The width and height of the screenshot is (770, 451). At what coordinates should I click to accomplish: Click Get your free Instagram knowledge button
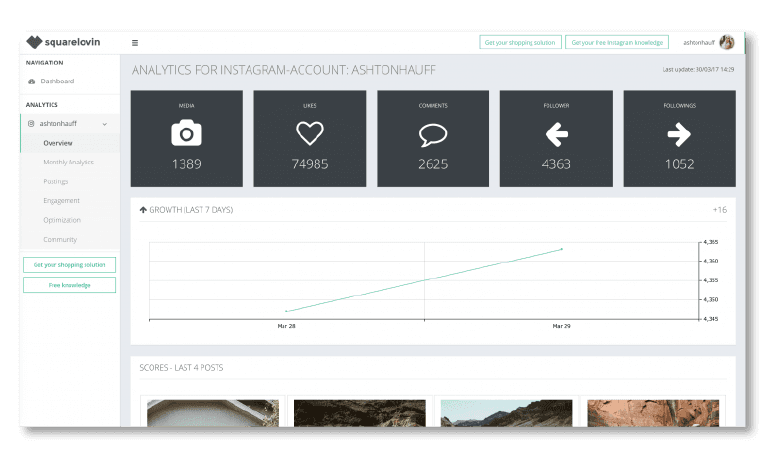(x=616, y=43)
